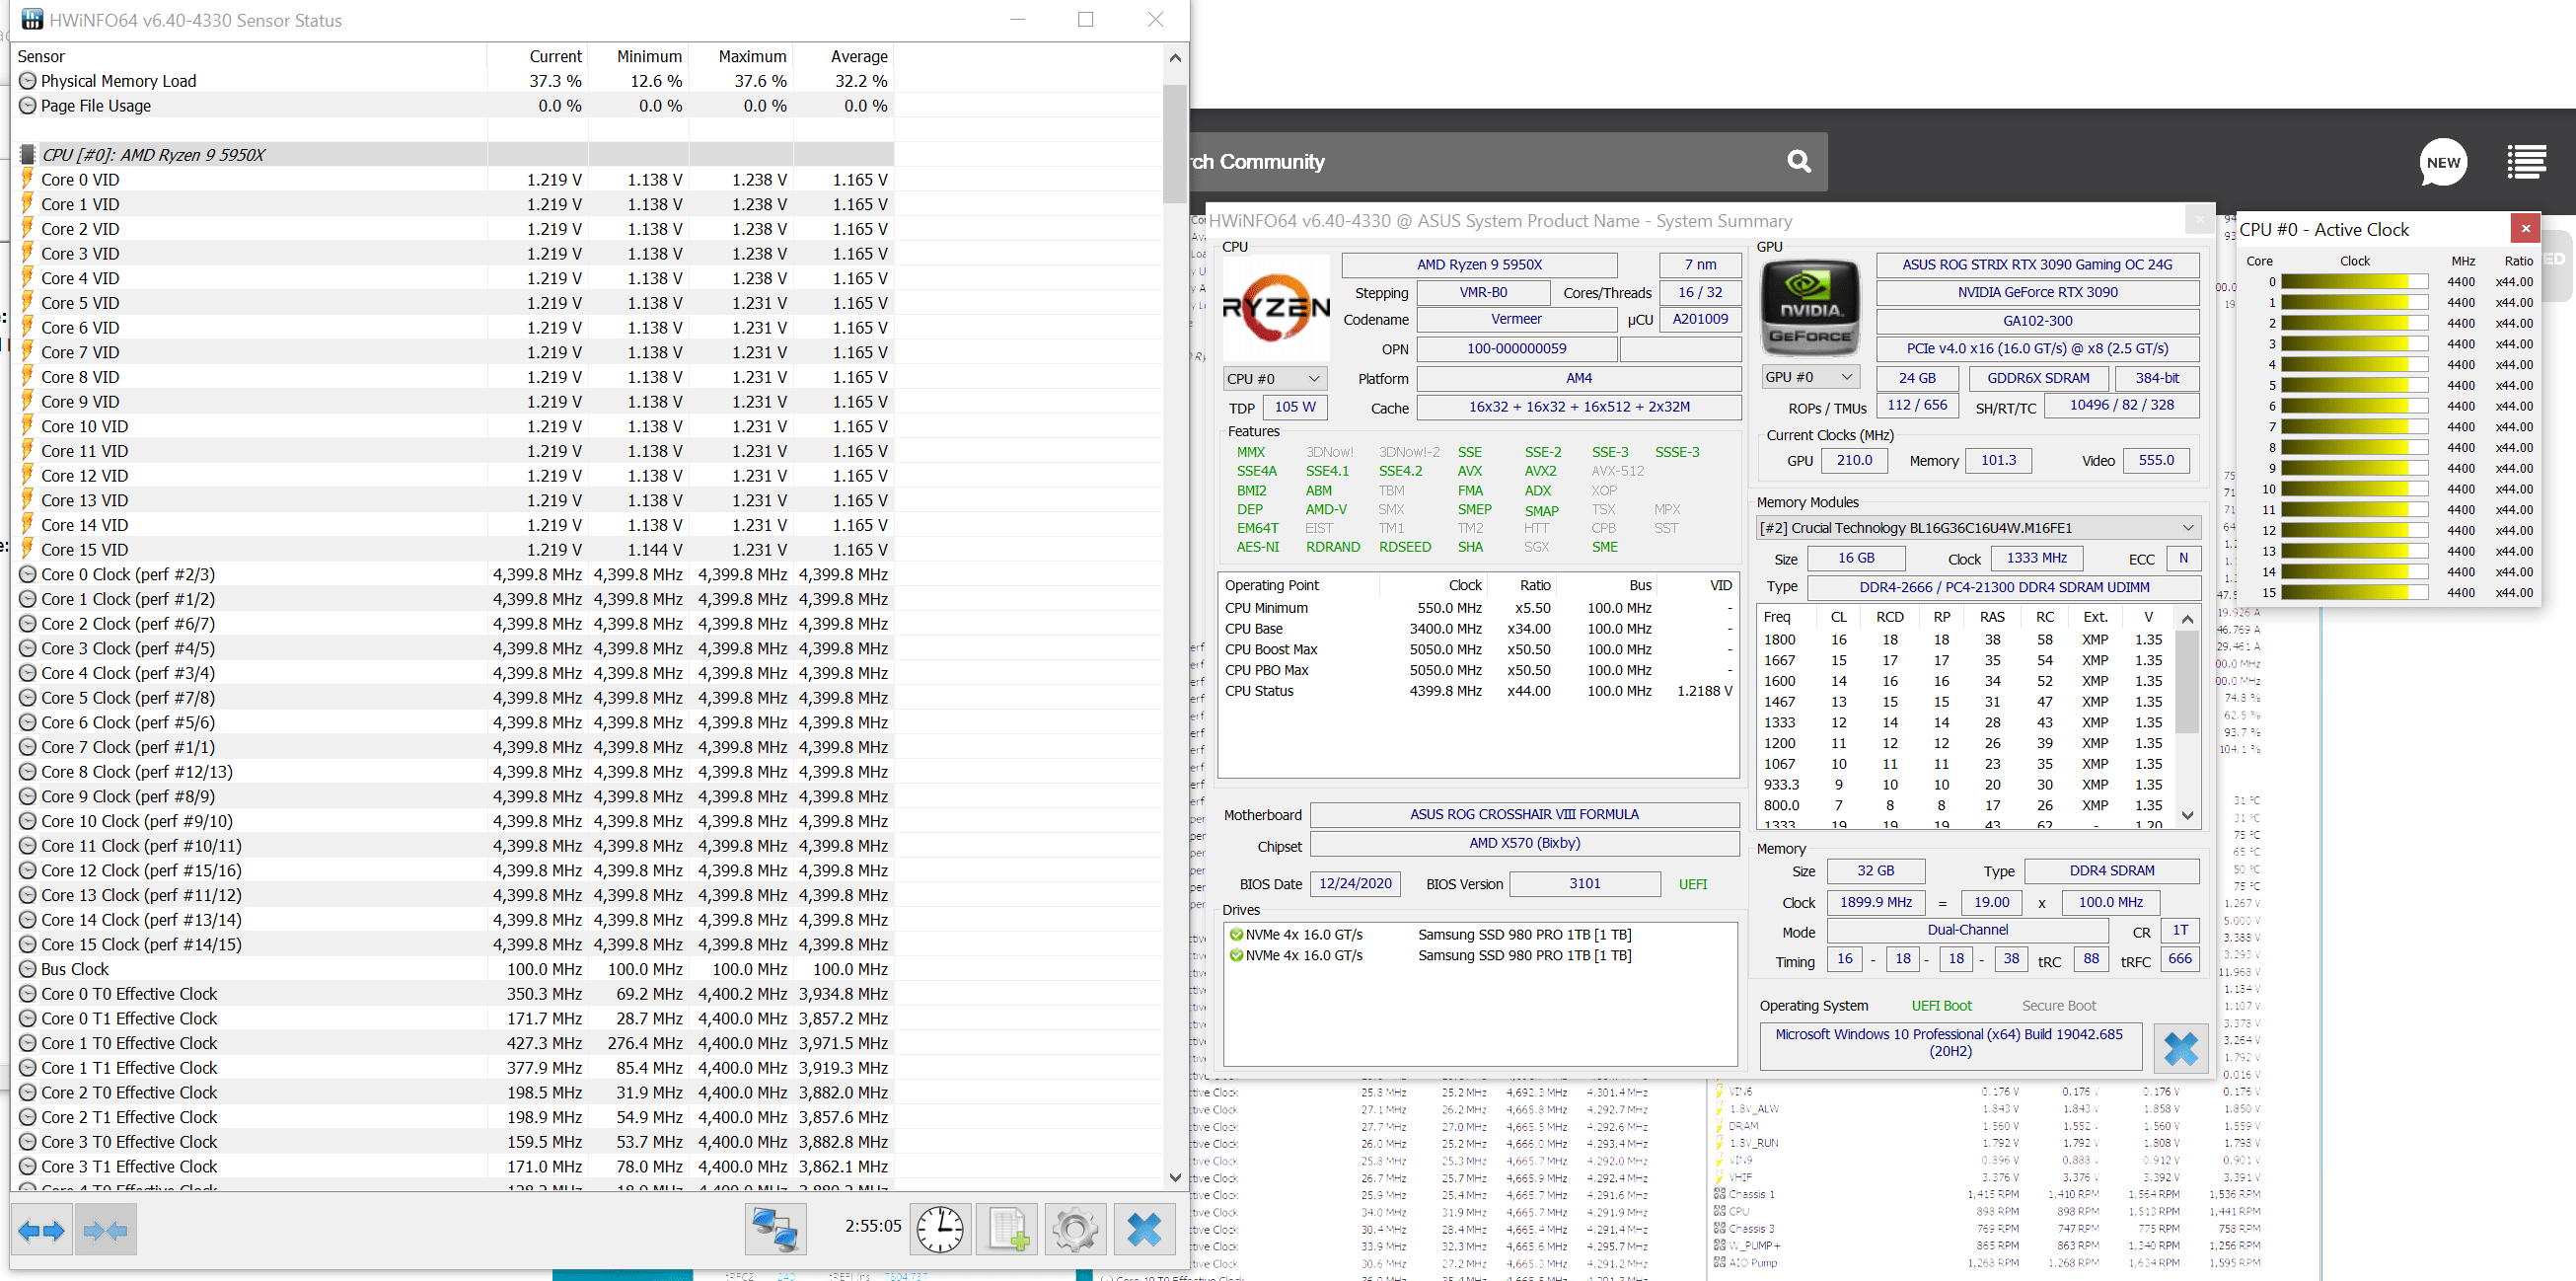Viewport: 2576px width, 1281px height.
Task: Open the CPU #0 selector dropdown
Action: tap(1275, 379)
